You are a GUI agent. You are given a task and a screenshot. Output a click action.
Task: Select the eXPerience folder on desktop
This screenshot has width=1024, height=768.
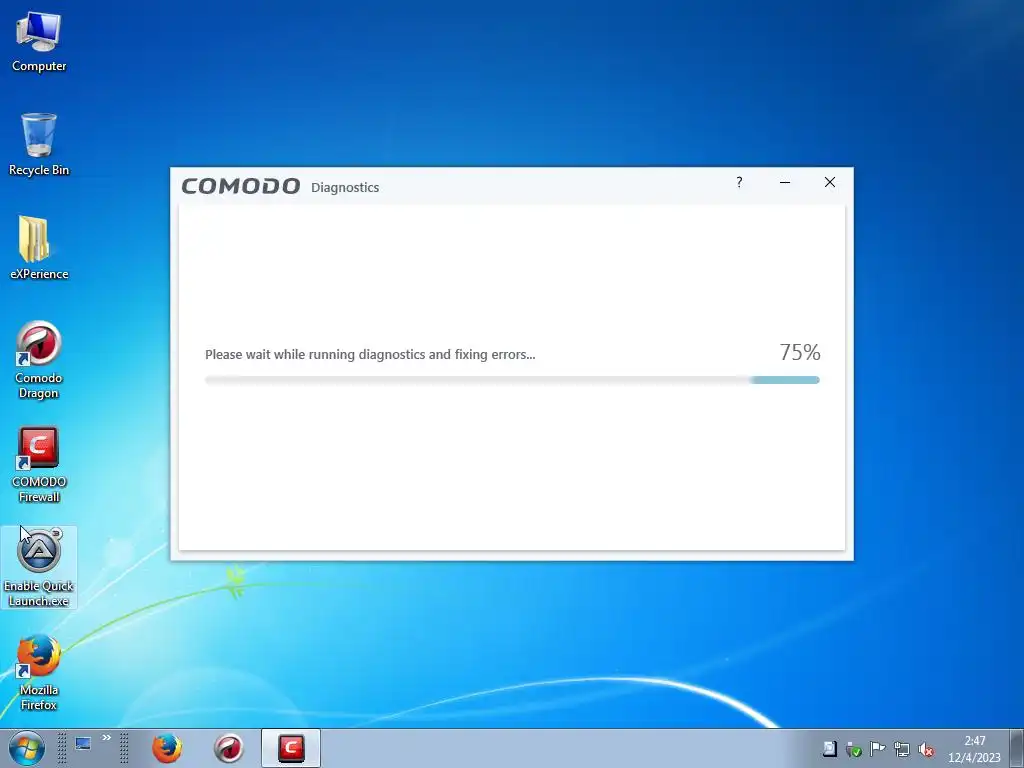point(39,248)
